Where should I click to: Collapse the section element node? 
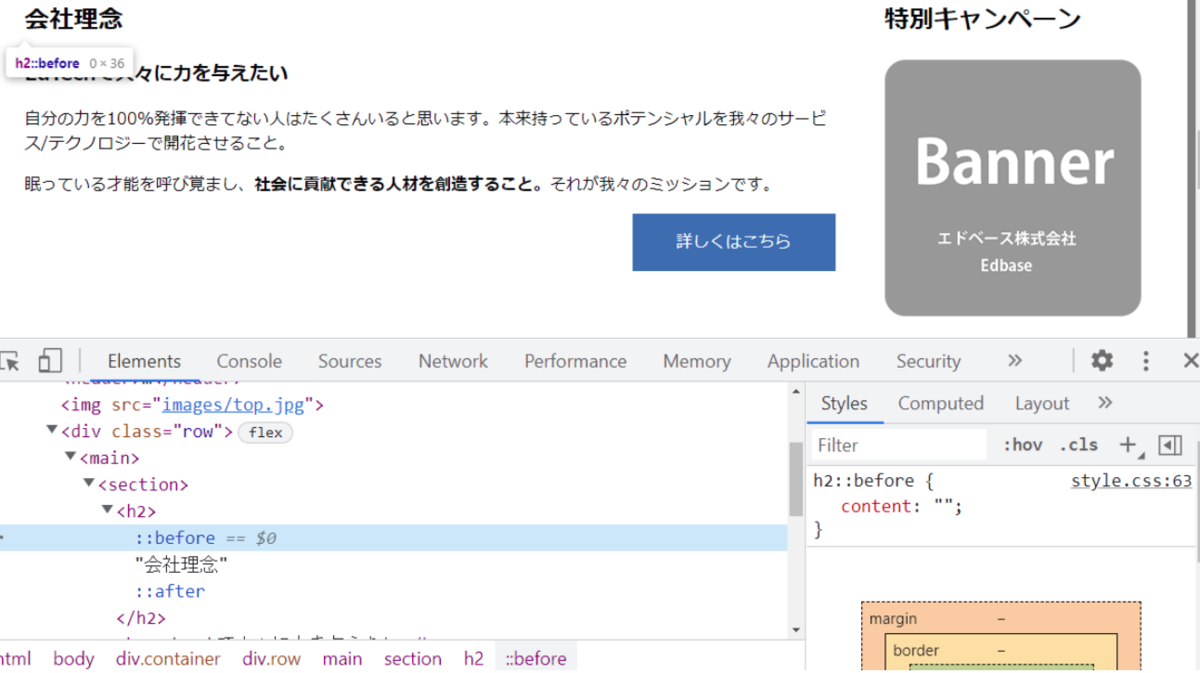point(88,482)
